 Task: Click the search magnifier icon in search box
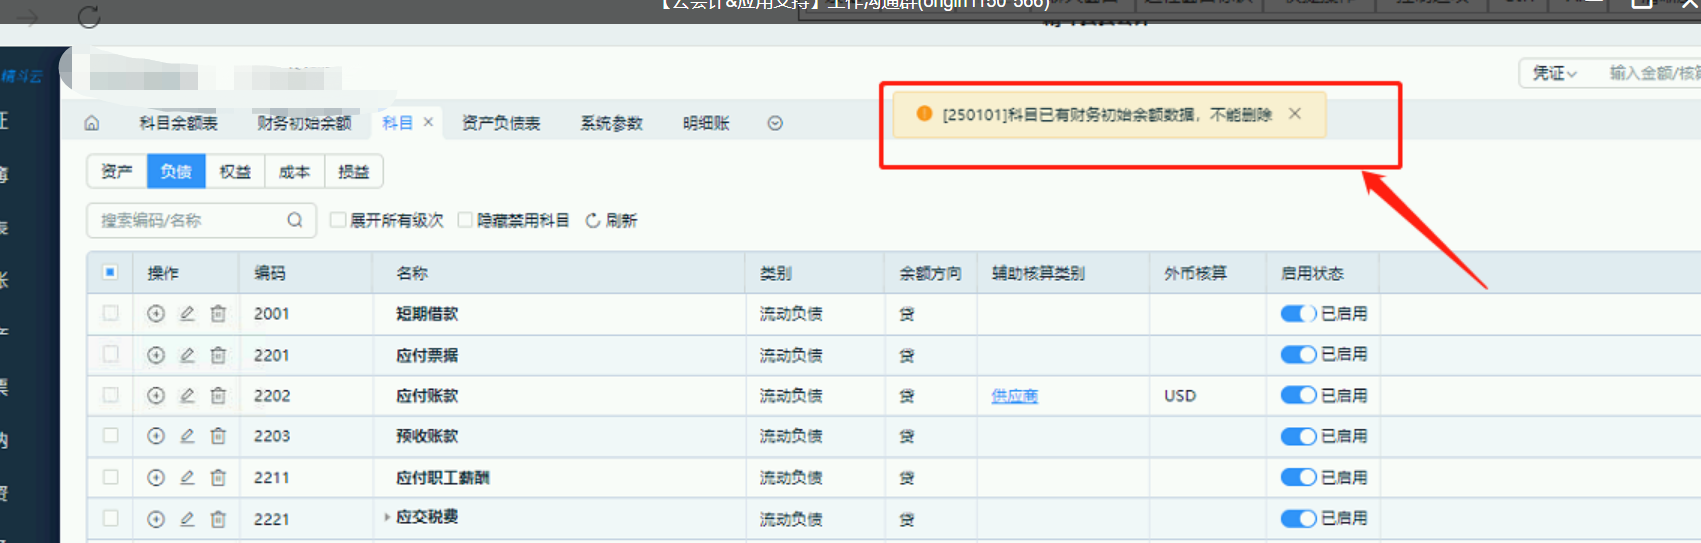coord(295,220)
